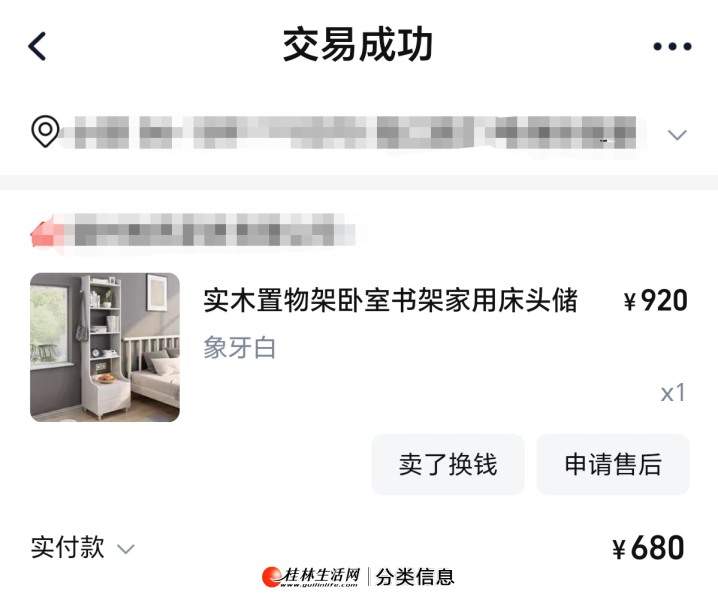Tap the x1 quantity label

(x=673, y=393)
